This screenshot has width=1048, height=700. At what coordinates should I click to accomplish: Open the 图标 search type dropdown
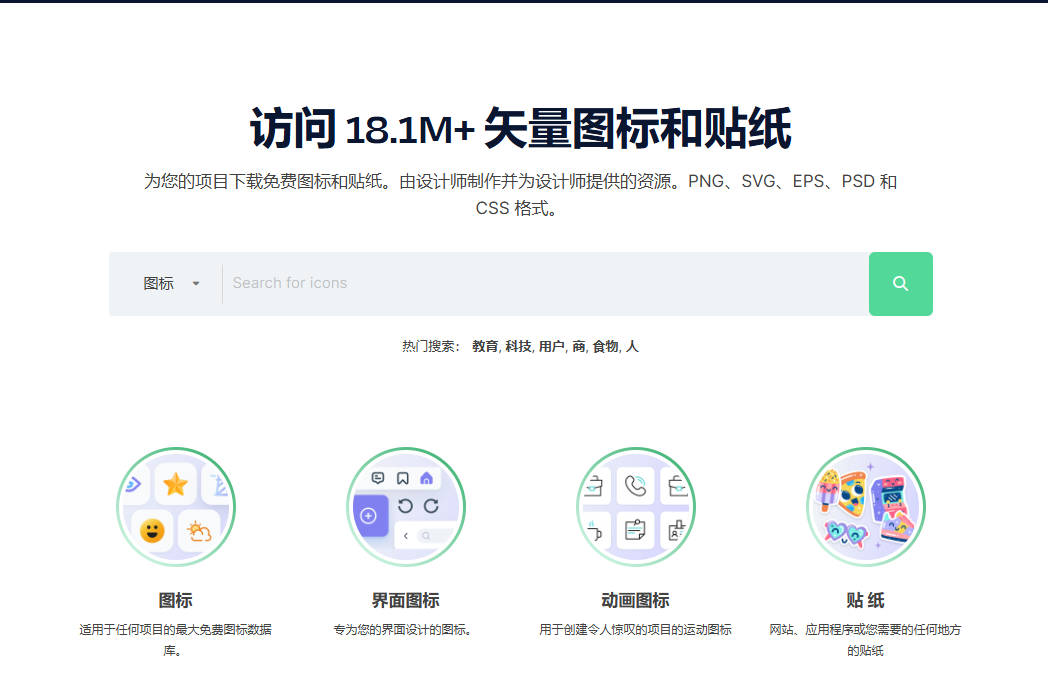[x=171, y=284]
